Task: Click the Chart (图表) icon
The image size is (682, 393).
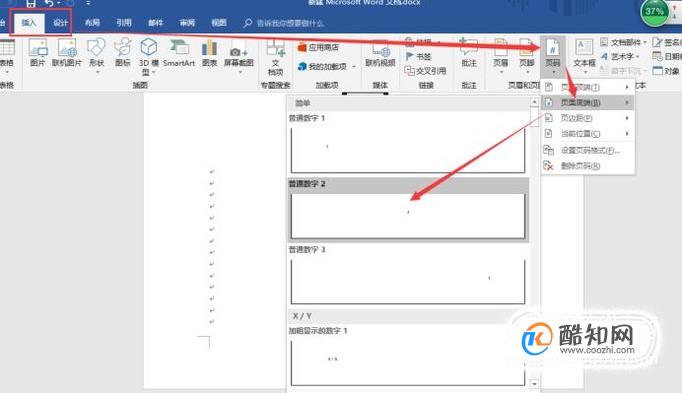Action: click(209, 52)
